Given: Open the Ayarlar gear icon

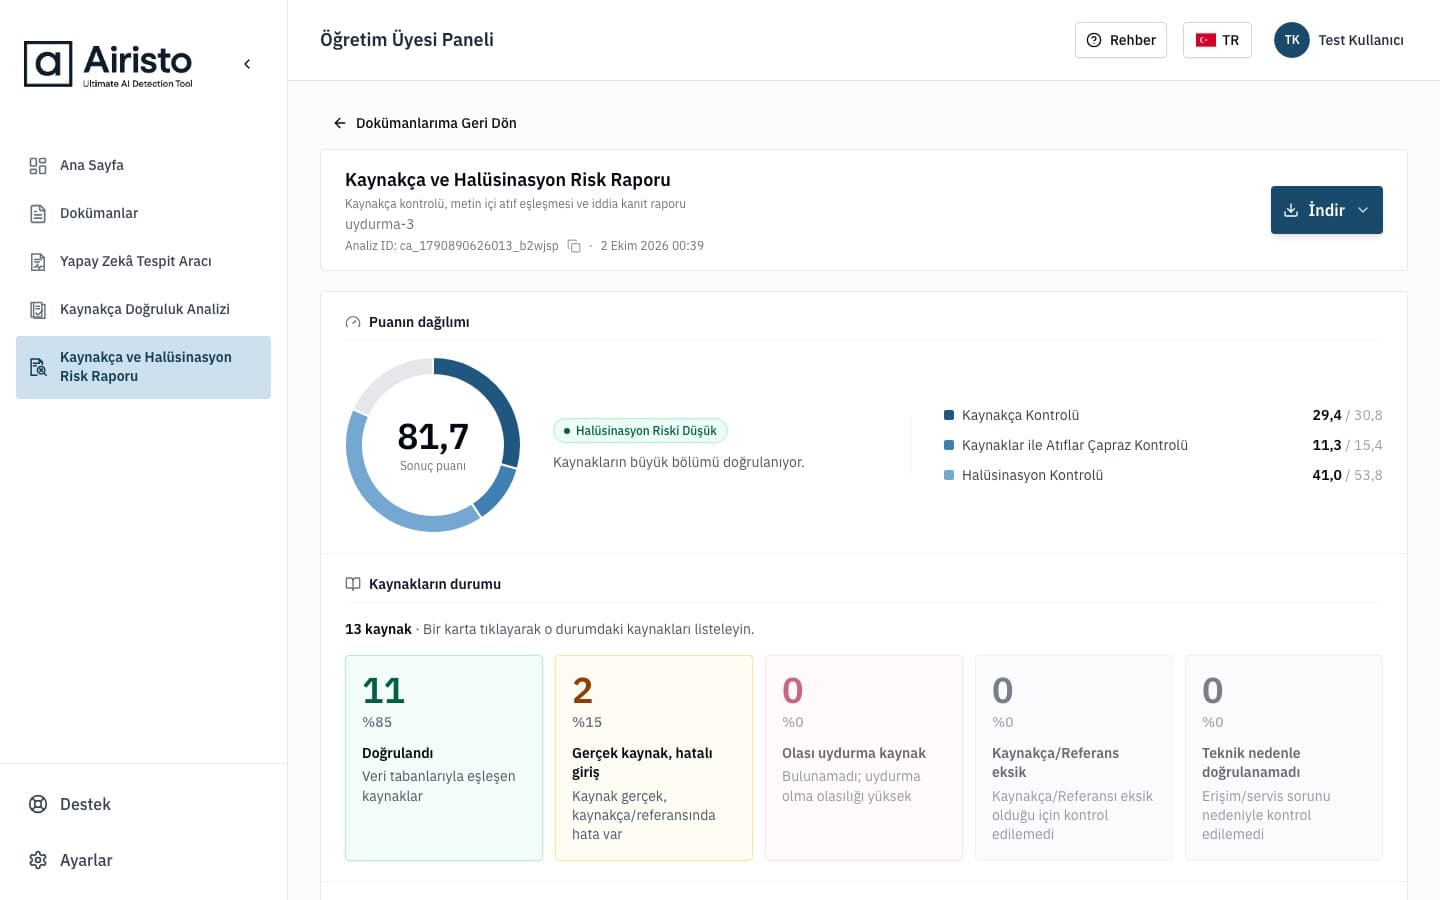Looking at the screenshot, I should (38, 860).
